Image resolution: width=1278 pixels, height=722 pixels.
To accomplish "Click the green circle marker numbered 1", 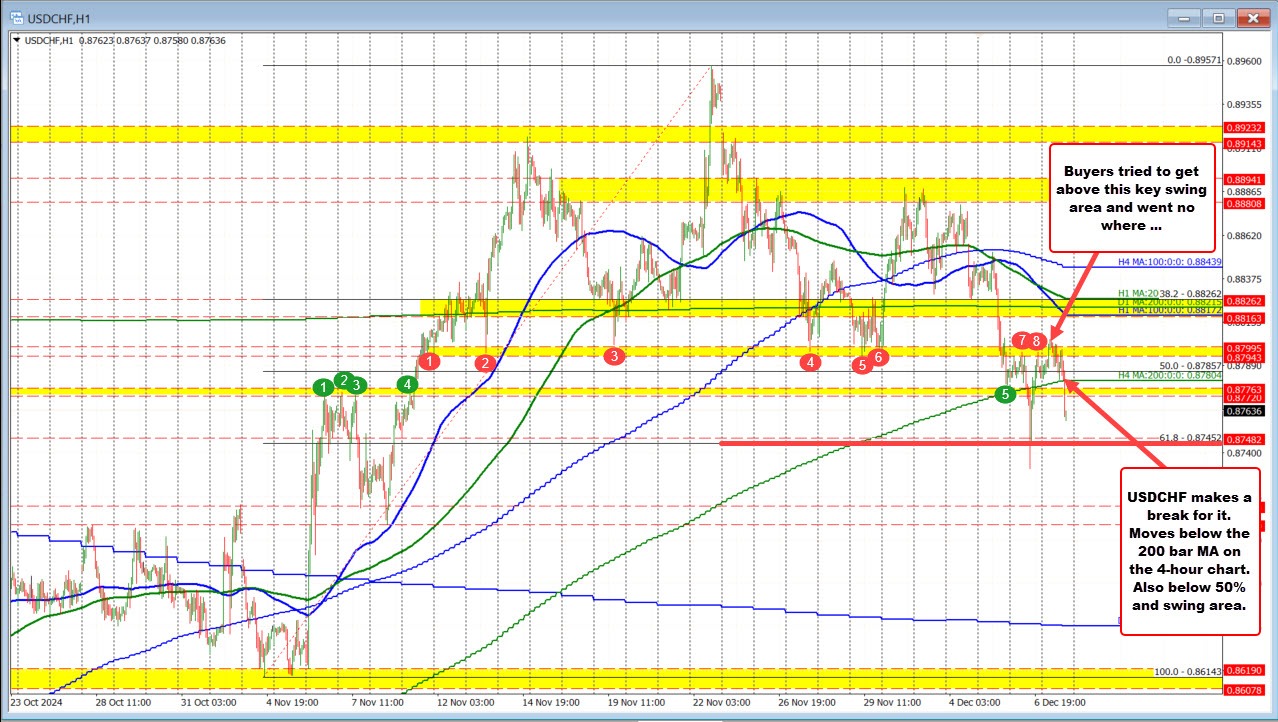I will coord(324,386).
